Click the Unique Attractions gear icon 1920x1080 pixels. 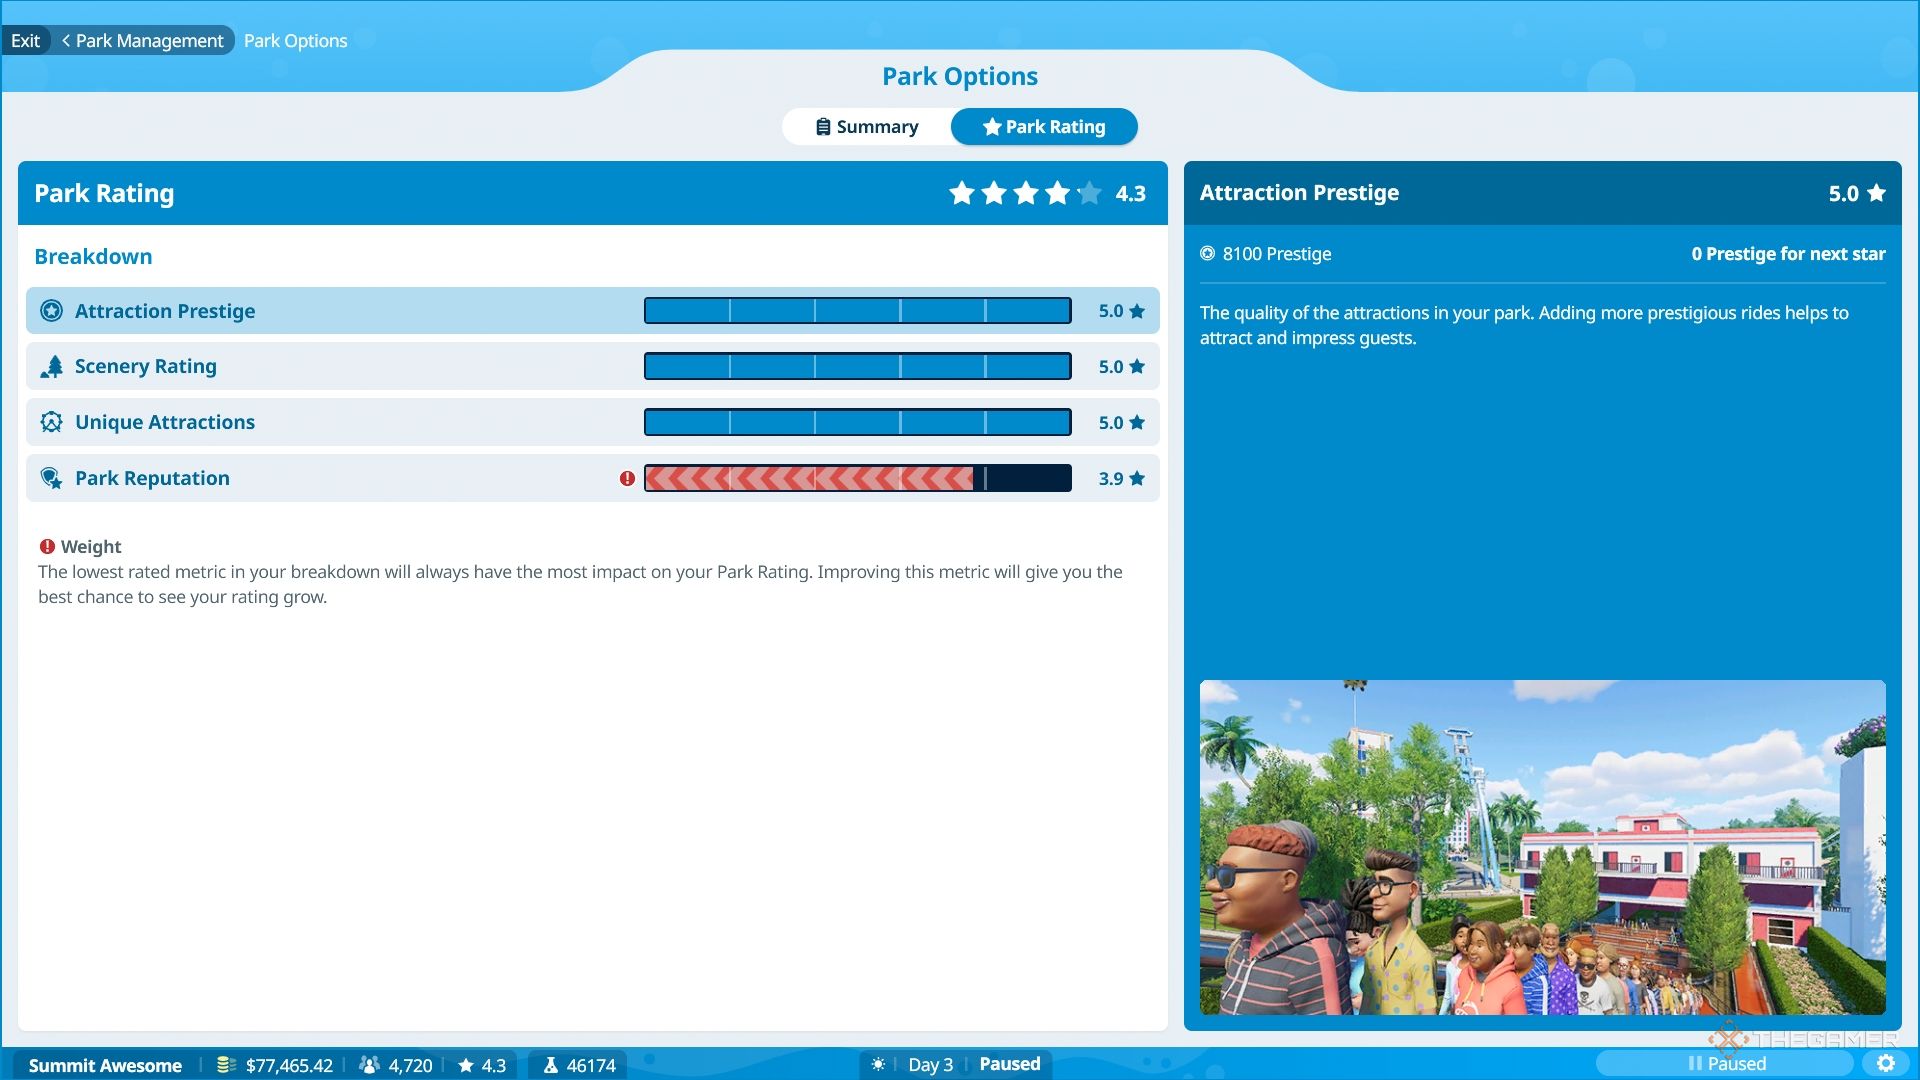click(50, 421)
